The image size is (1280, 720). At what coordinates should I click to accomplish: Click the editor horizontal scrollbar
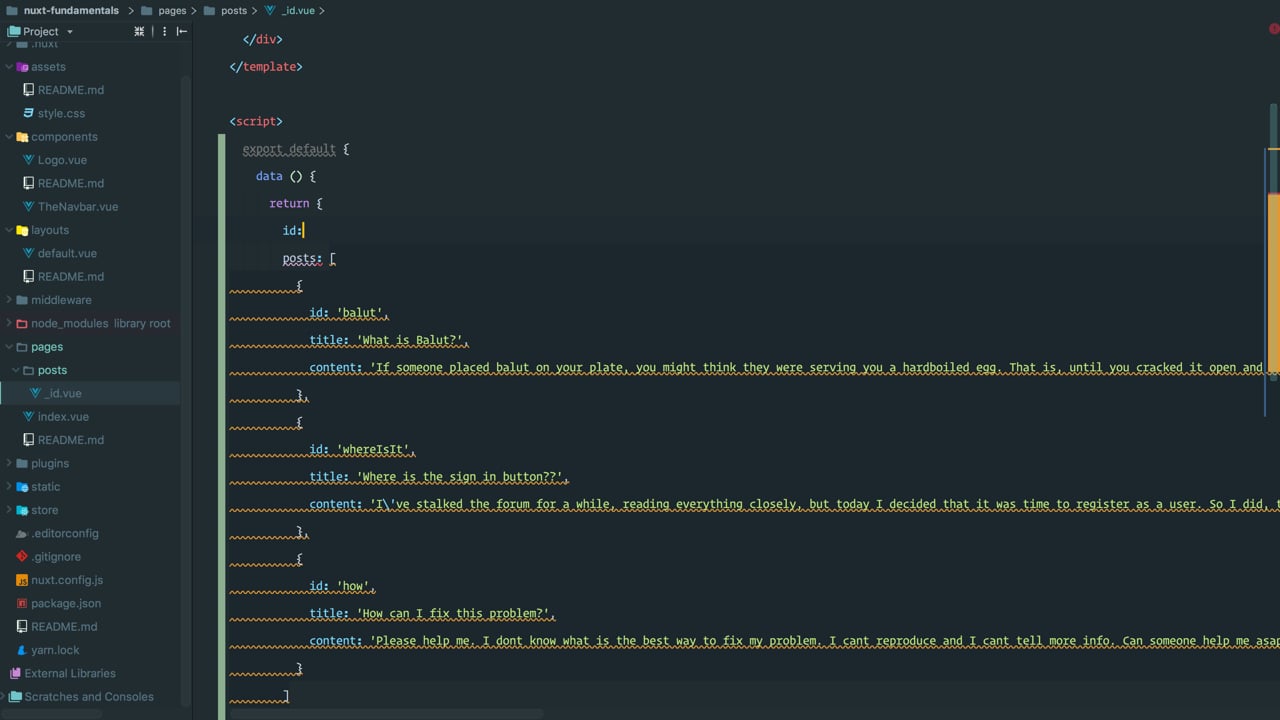(x=385, y=714)
